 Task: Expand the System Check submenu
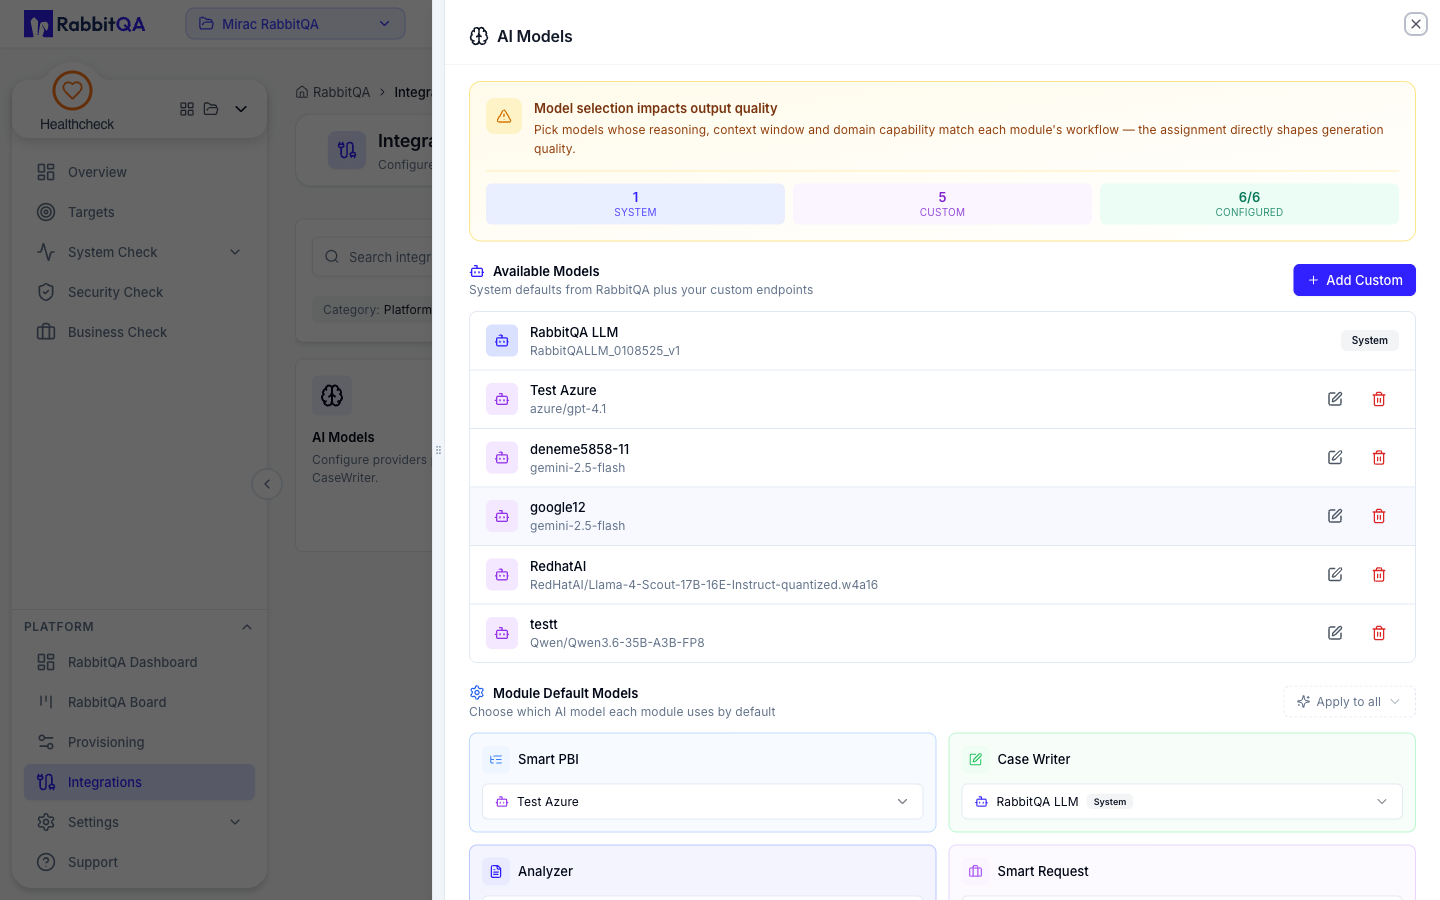(235, 252)
